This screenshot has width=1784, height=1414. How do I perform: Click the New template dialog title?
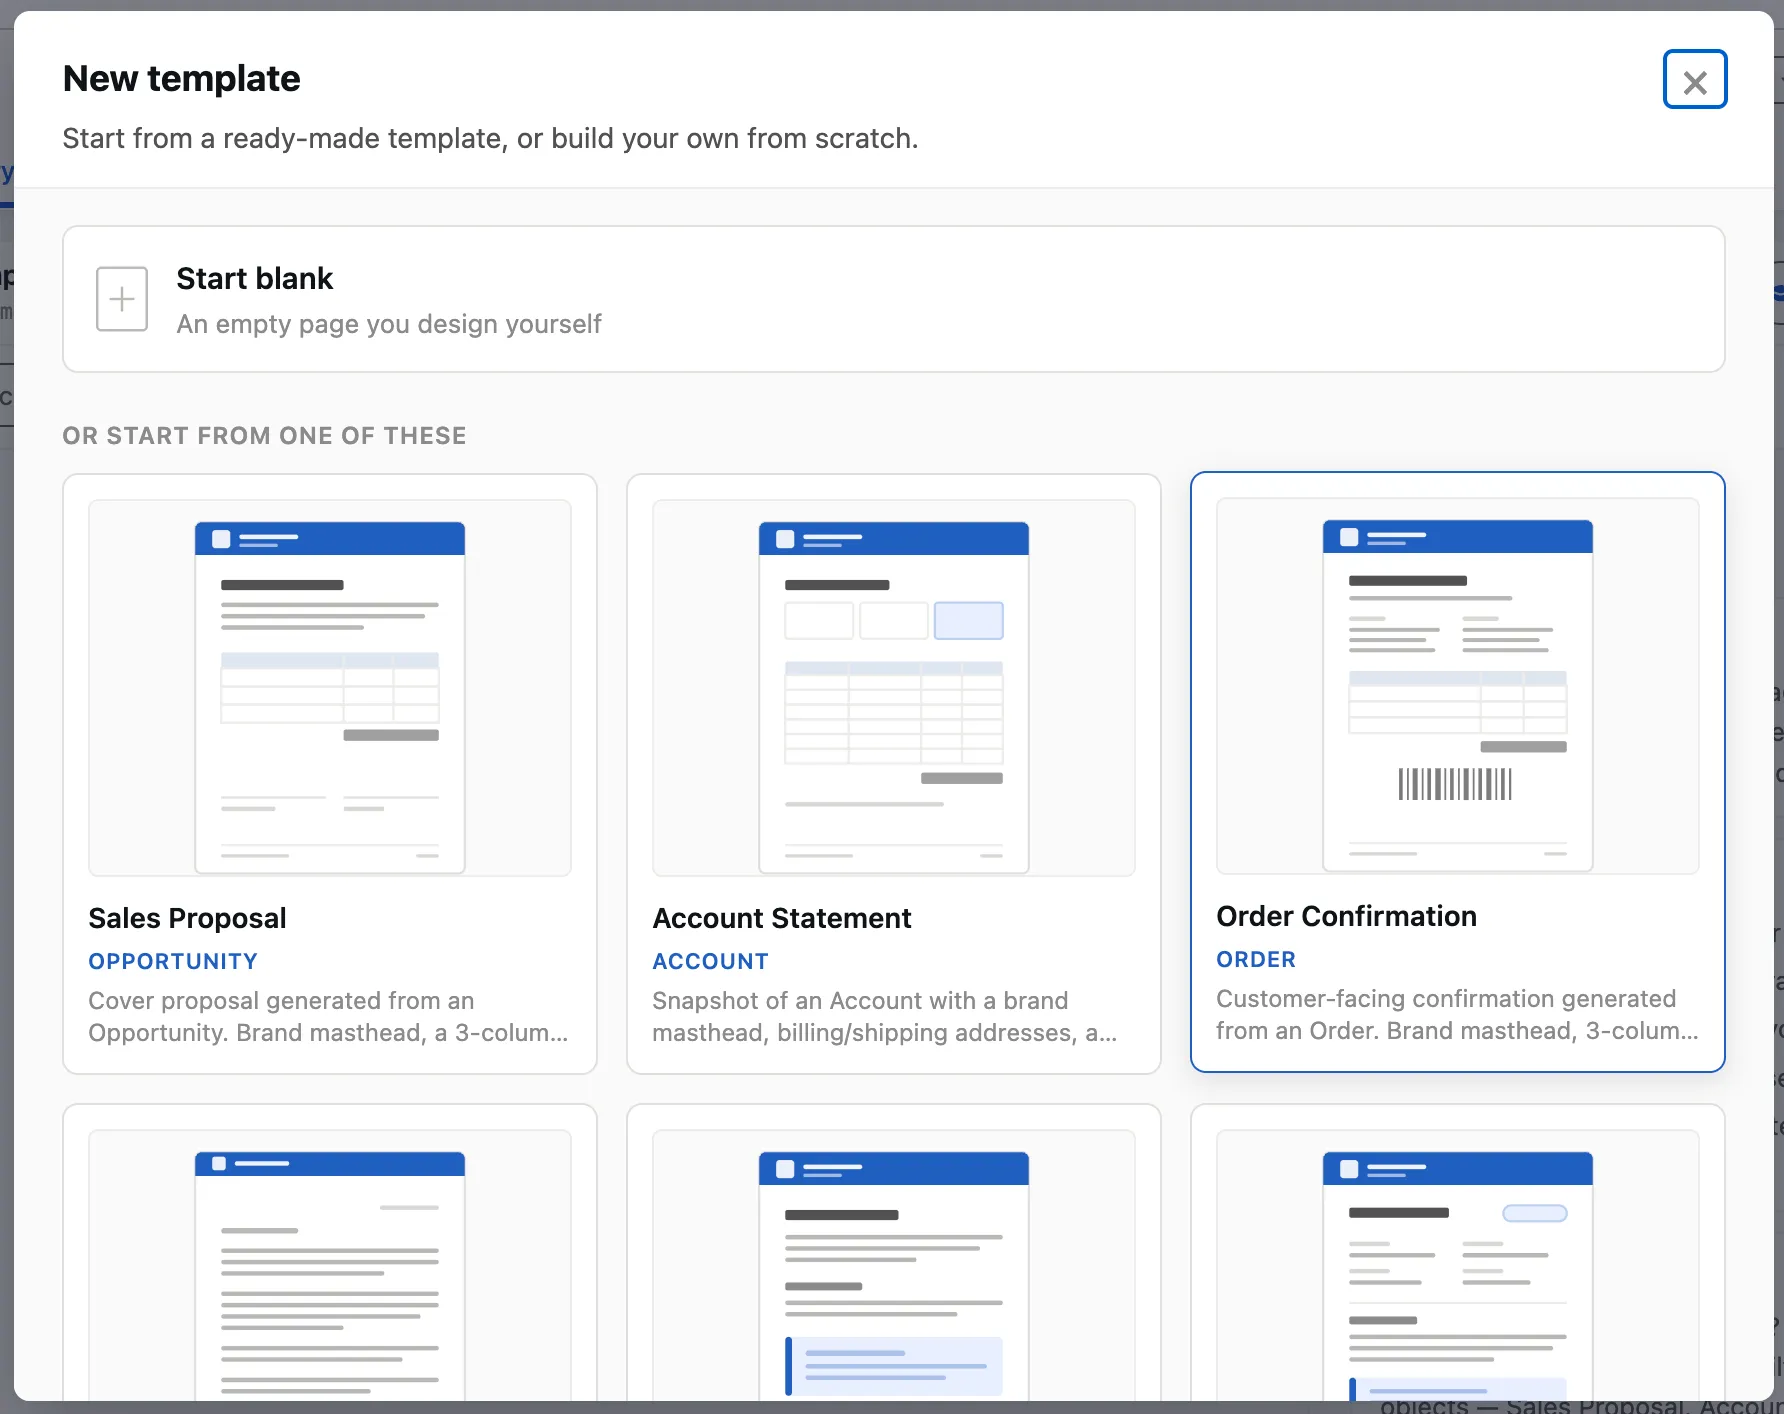(x=181, y=79)
